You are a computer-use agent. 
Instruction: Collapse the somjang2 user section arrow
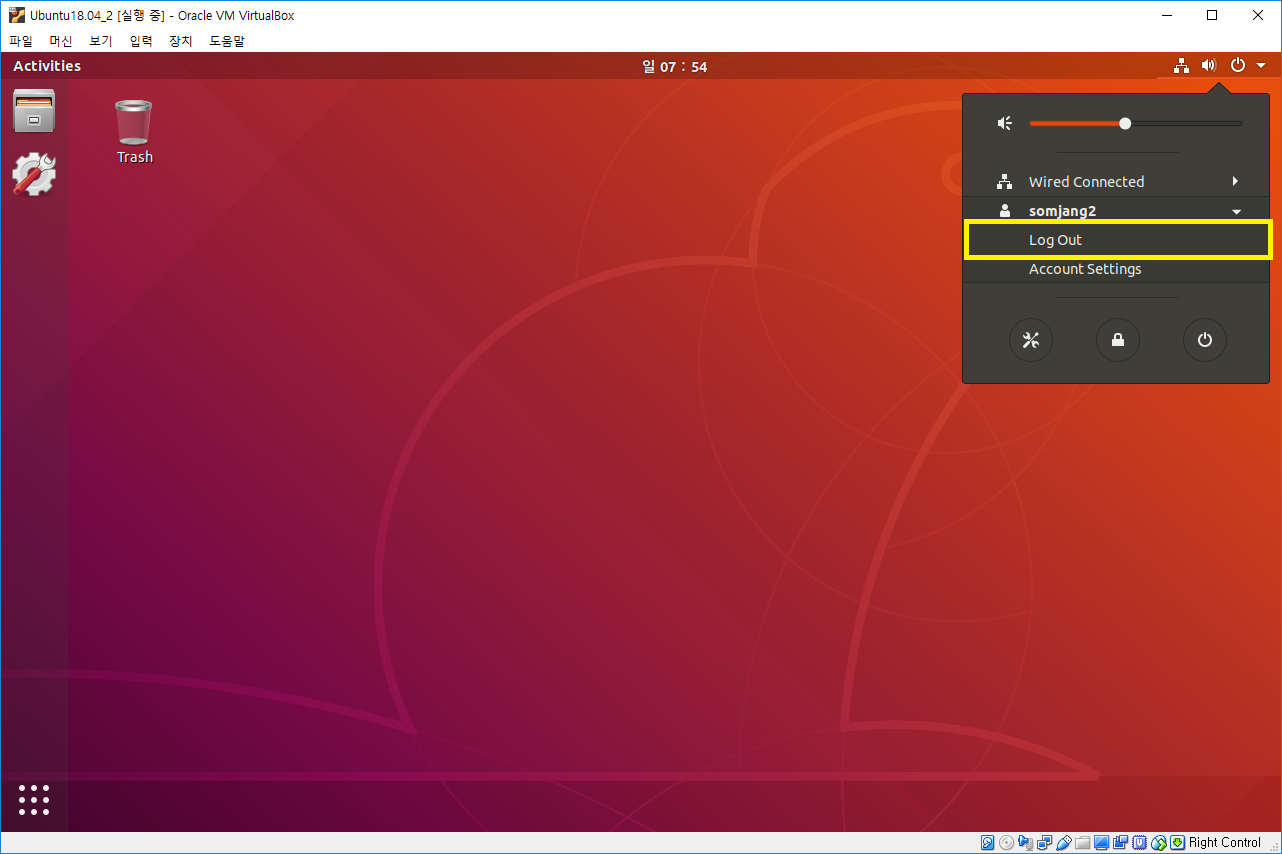point(1237,212)
